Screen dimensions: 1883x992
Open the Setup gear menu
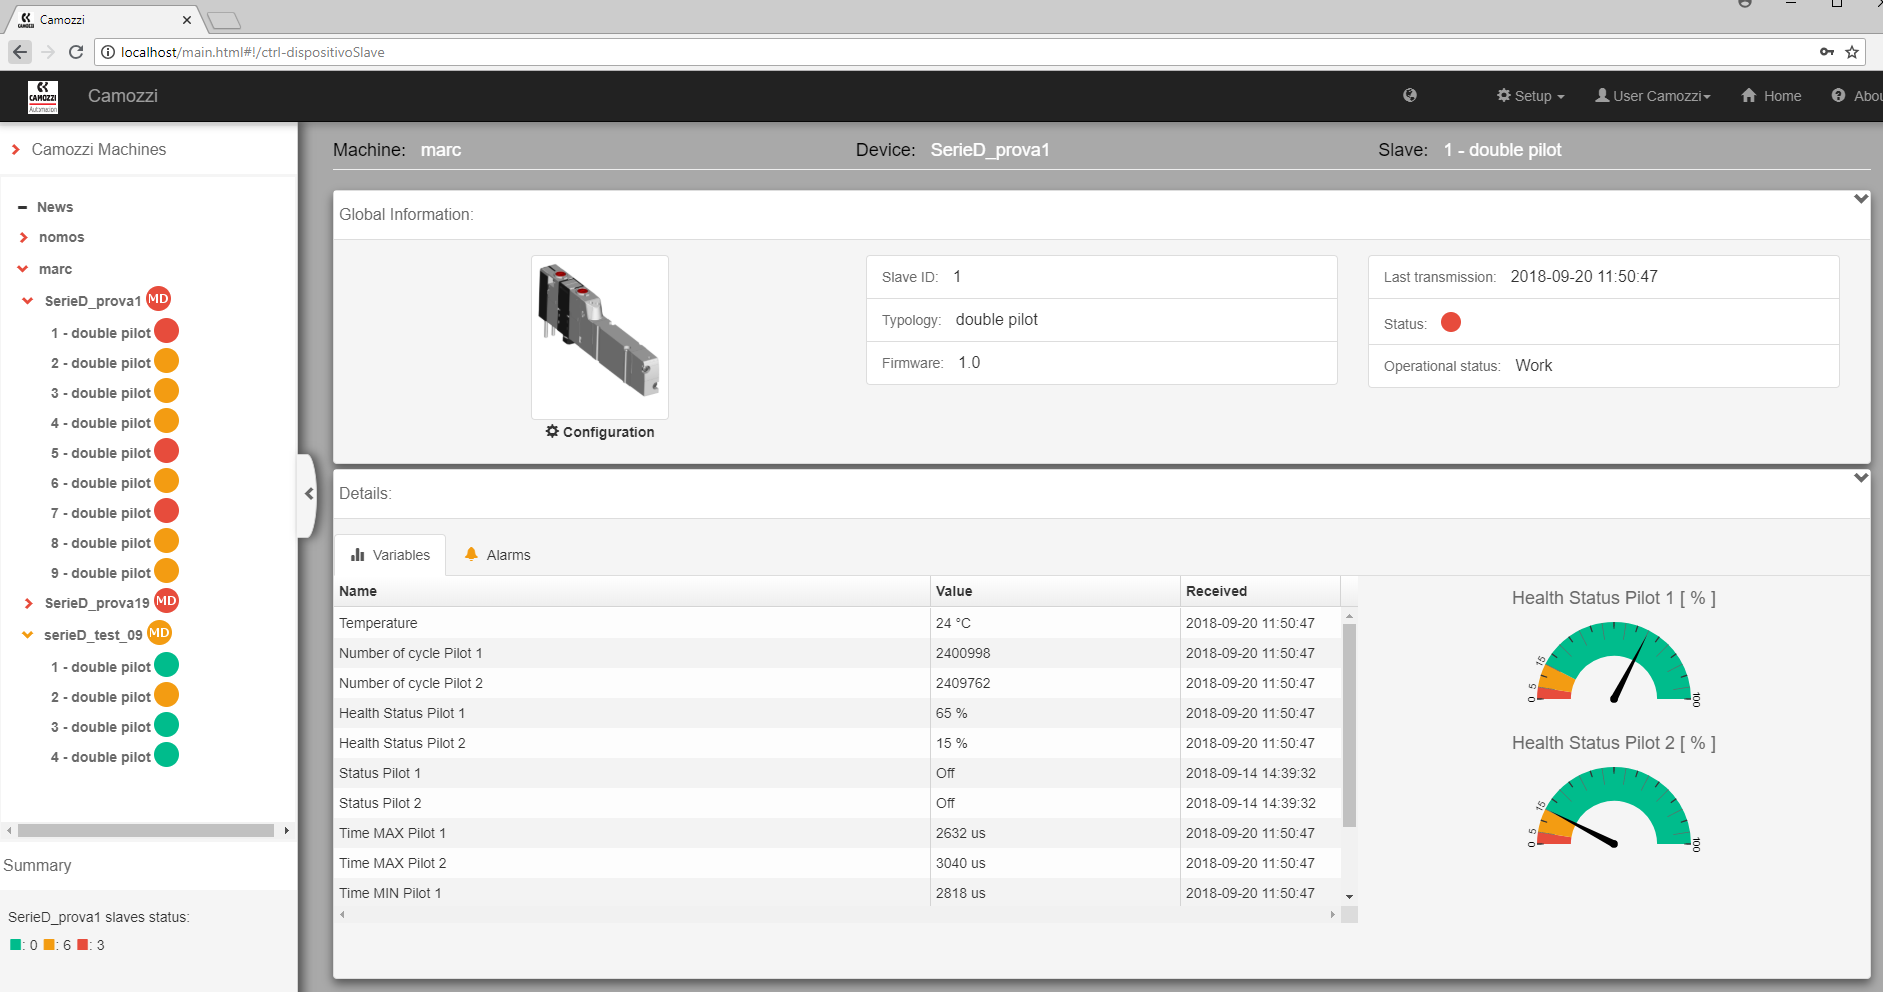[1530, 96]
